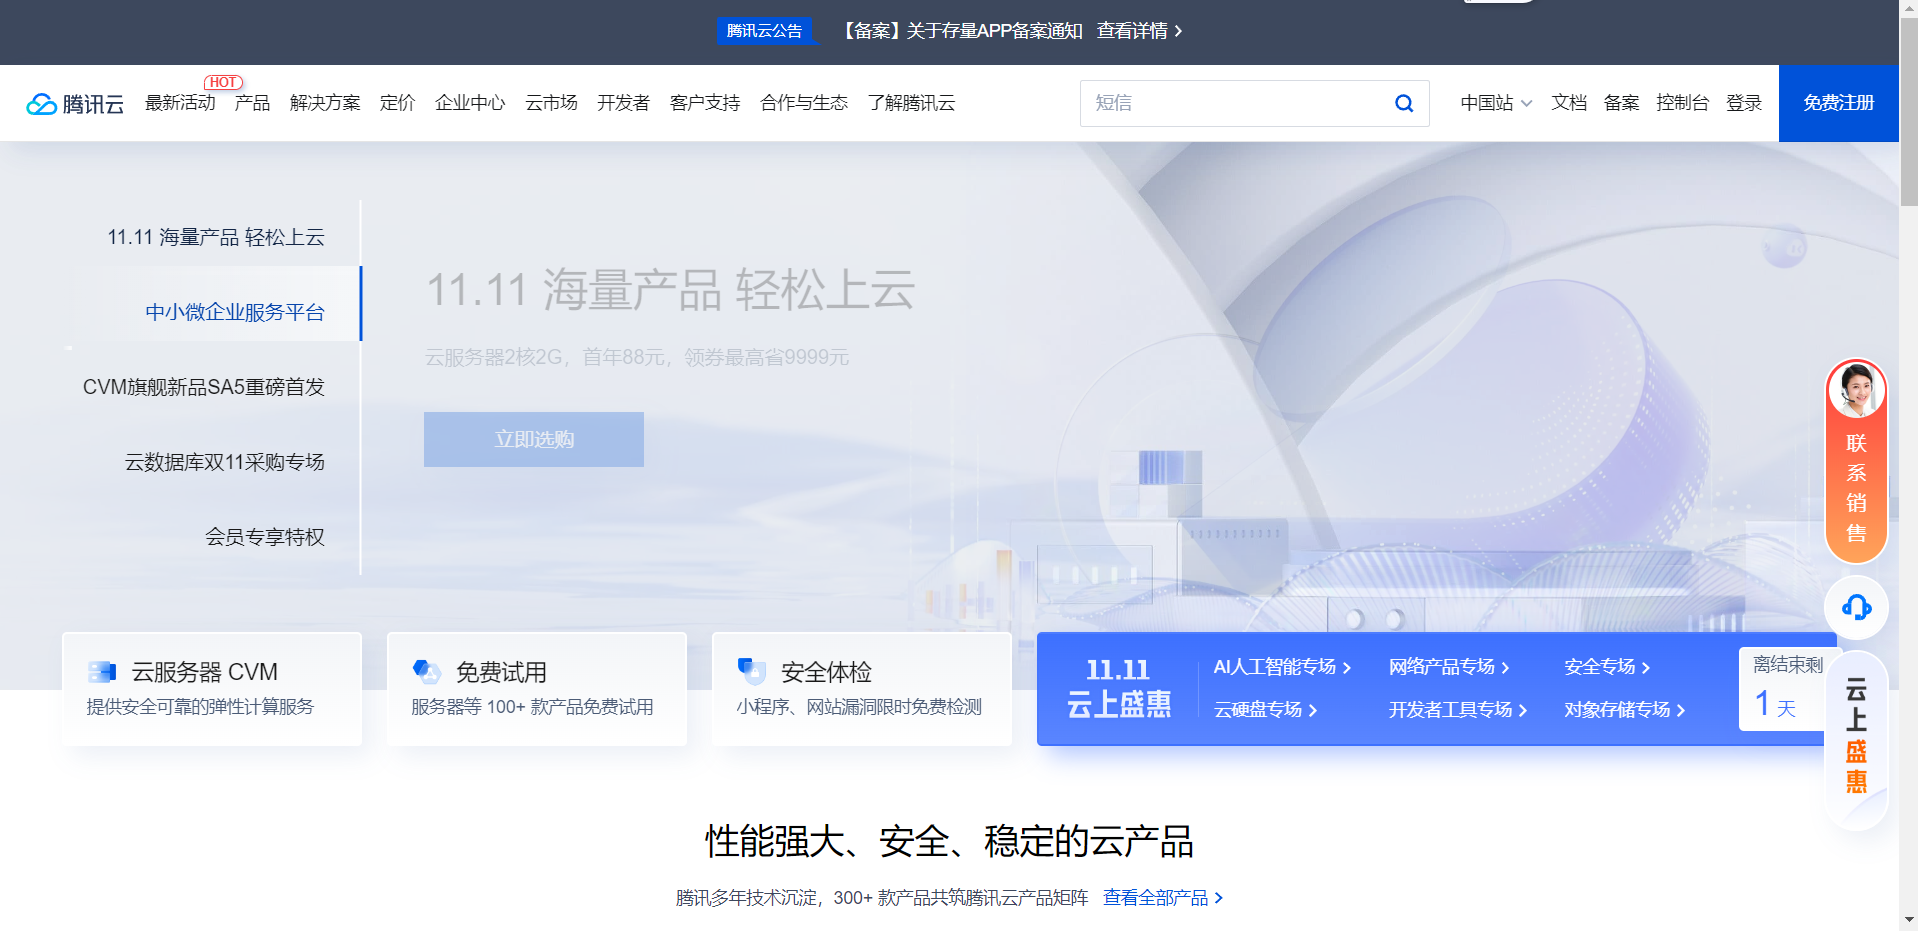
Task: Open the headset customer service icon
Action: coord(1856,607)
